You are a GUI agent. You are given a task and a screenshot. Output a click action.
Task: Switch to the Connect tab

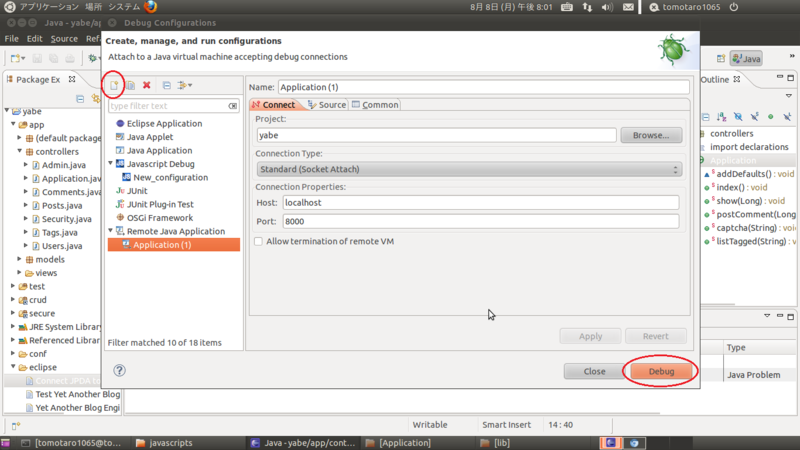(273, 105)
